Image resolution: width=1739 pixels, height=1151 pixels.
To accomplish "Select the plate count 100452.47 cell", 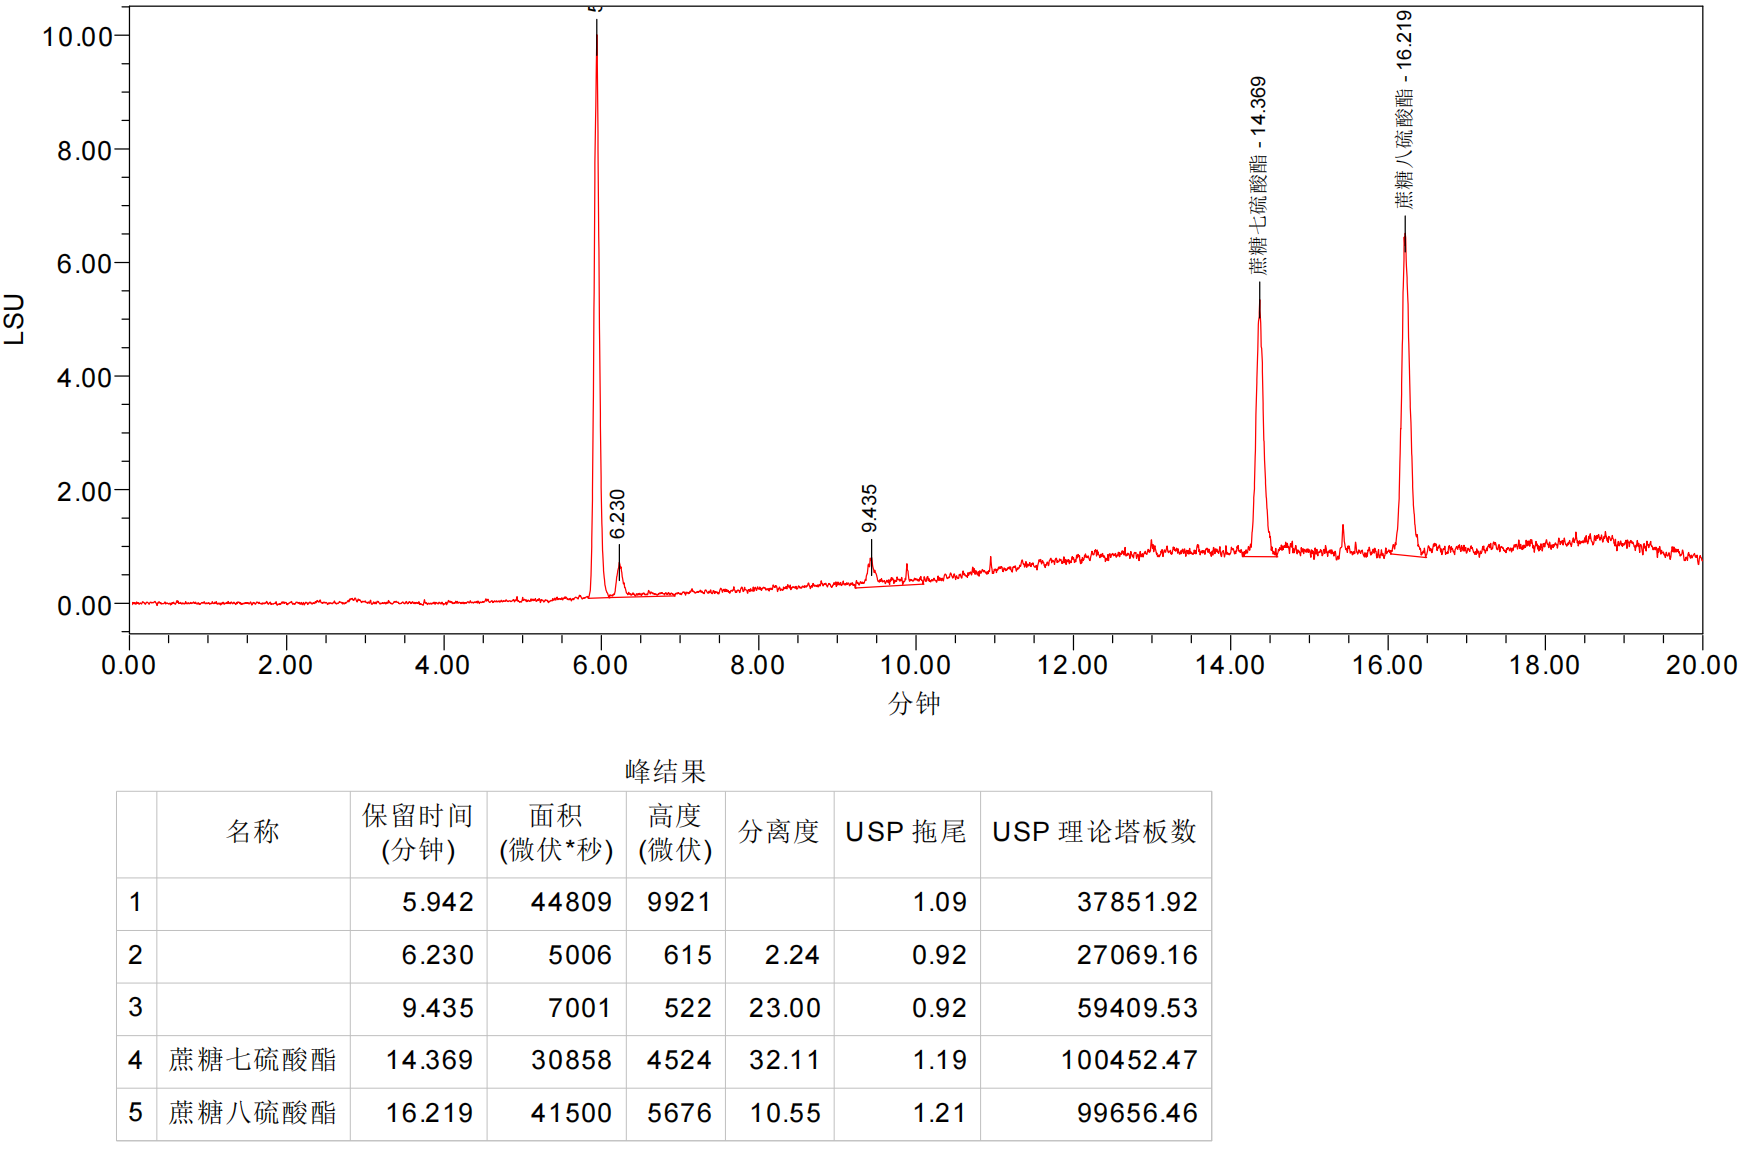I will (x=1128, y=1060).
